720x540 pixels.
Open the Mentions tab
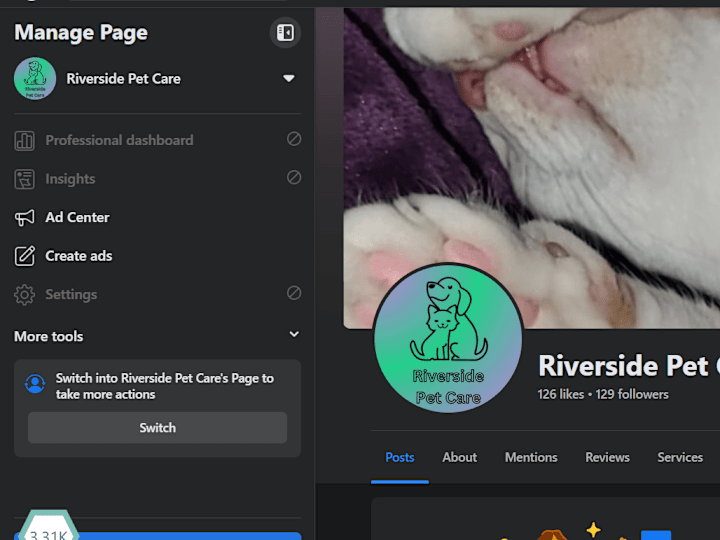531,457
